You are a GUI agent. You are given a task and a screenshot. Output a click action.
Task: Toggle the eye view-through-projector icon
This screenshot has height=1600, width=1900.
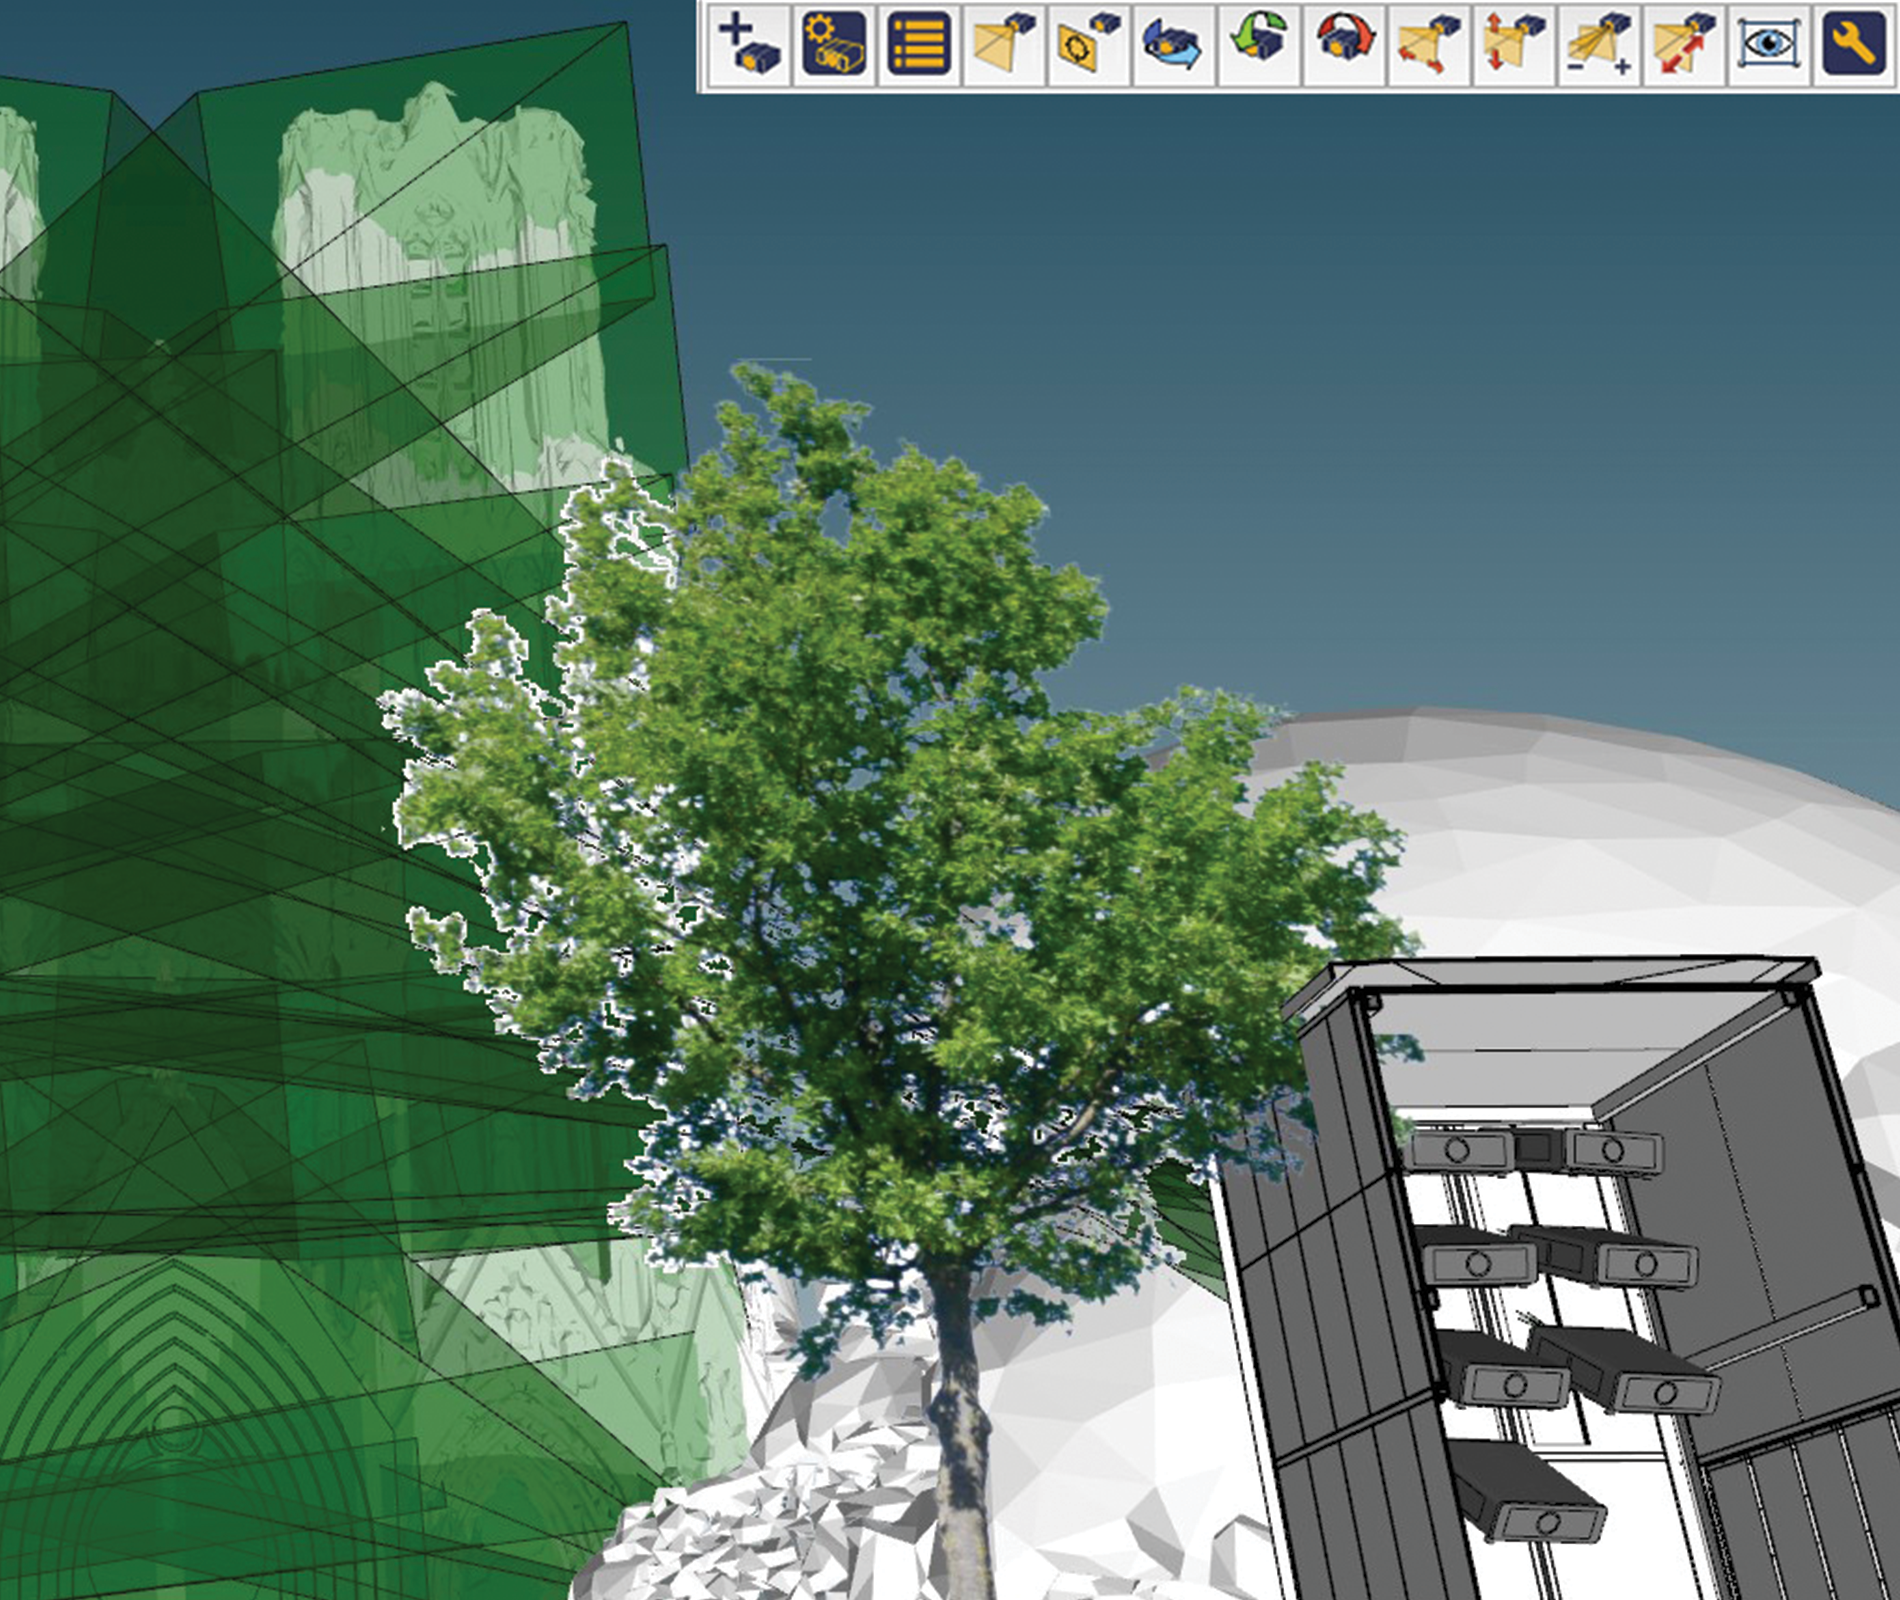1769,43
